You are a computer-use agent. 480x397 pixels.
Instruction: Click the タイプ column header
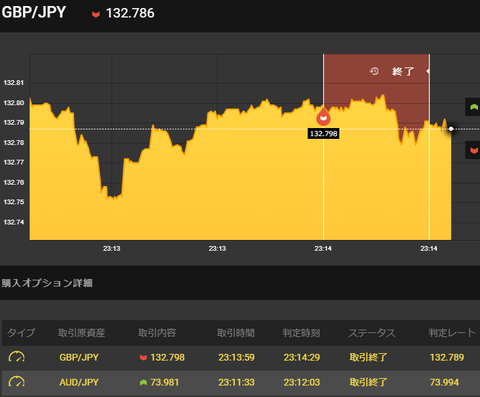[21, 333]
